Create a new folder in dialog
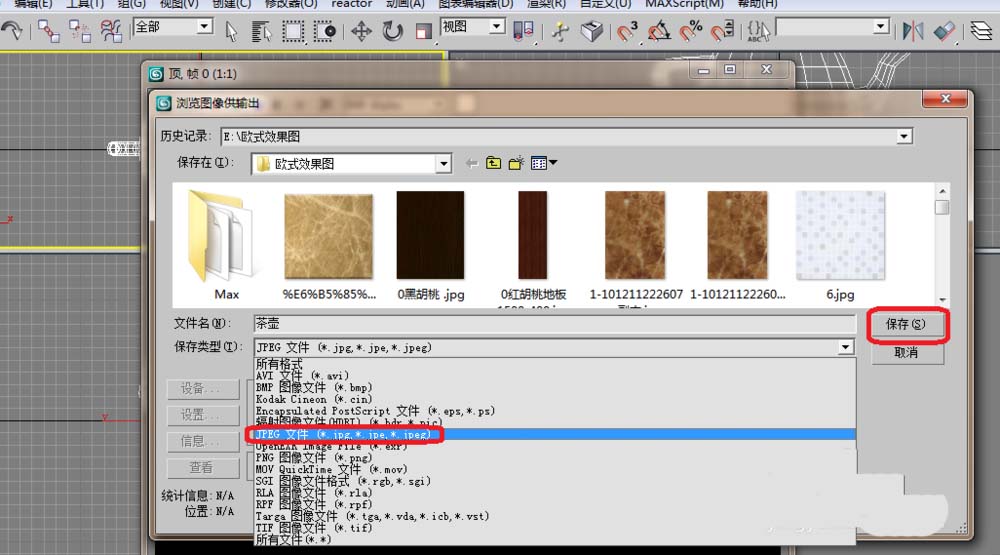 [x=516, y=163]
